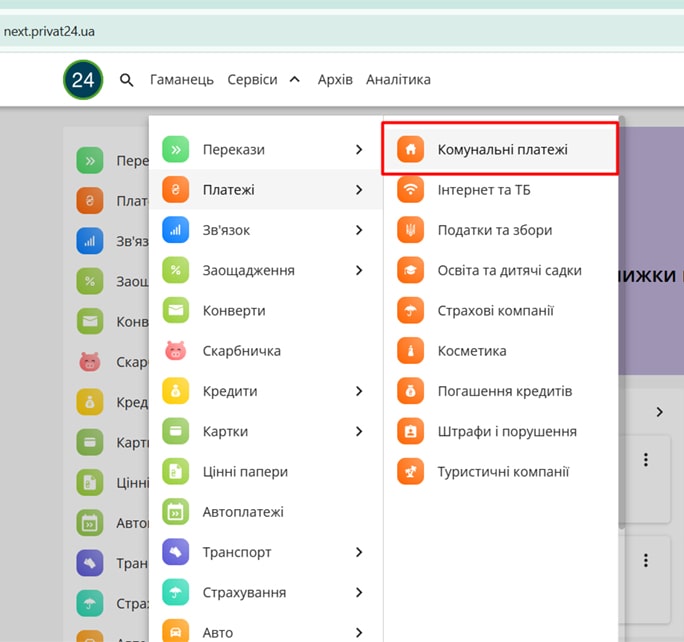
Task: Expand the Транспорт submenu arrow
Action: pyautogui.click(x=359, y=552)
